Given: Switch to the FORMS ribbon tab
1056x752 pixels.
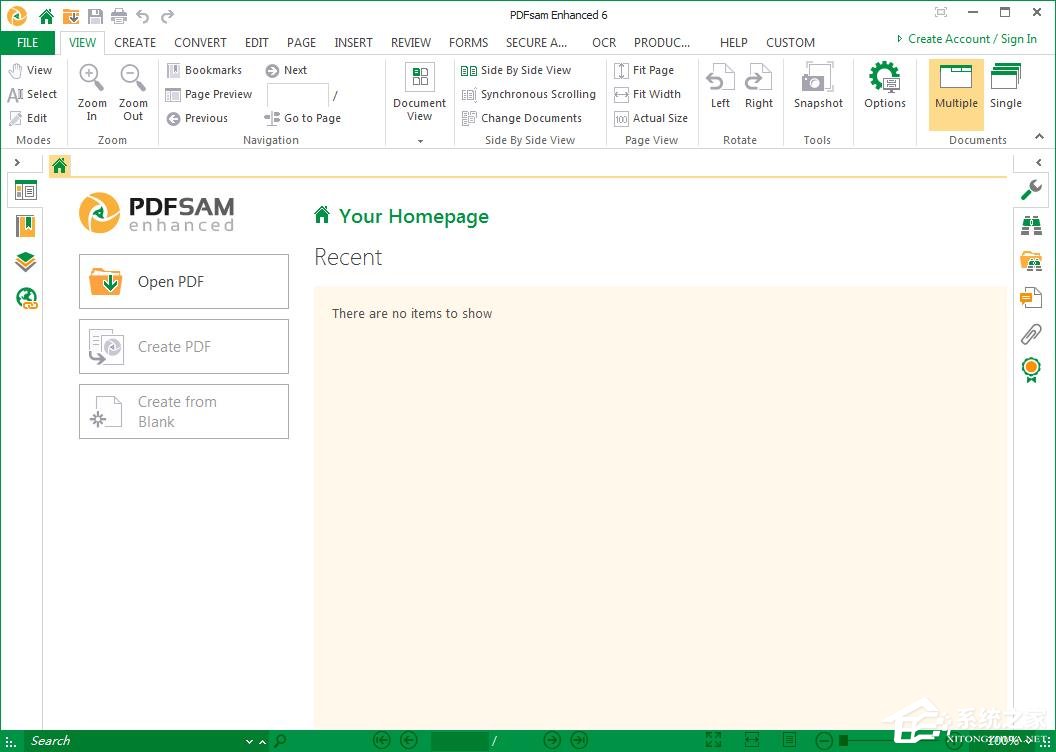Looking at the screenshot, I should [468, 42].
